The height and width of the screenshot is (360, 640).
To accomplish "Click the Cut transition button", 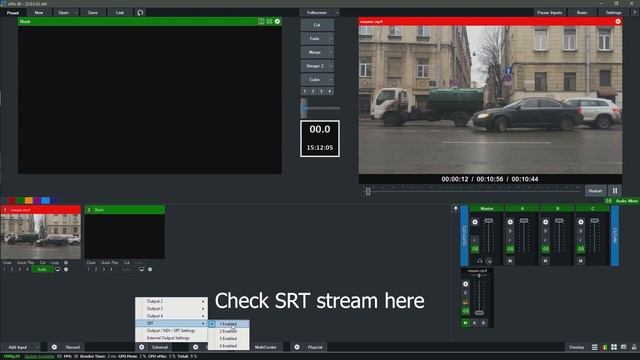I will (317, 25).
